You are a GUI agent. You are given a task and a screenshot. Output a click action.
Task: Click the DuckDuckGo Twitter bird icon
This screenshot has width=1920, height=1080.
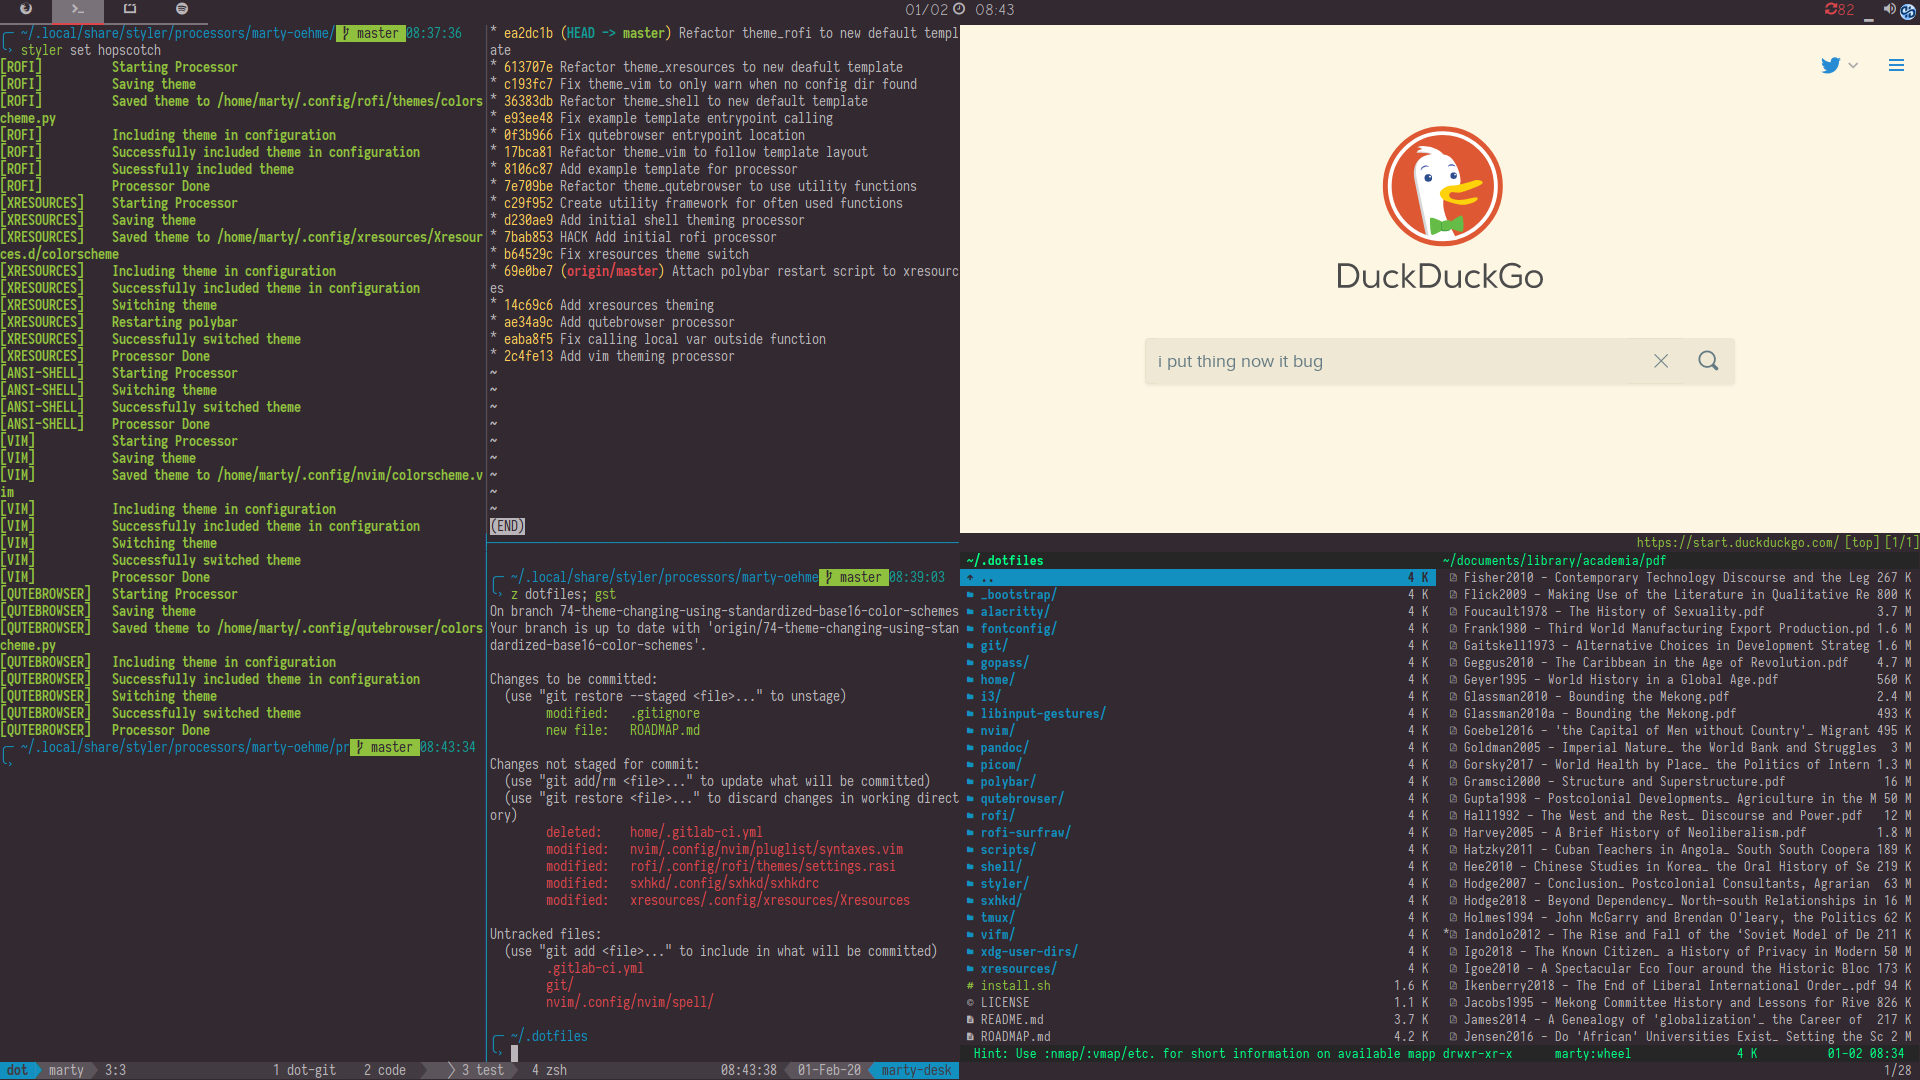pos(1830,65)
